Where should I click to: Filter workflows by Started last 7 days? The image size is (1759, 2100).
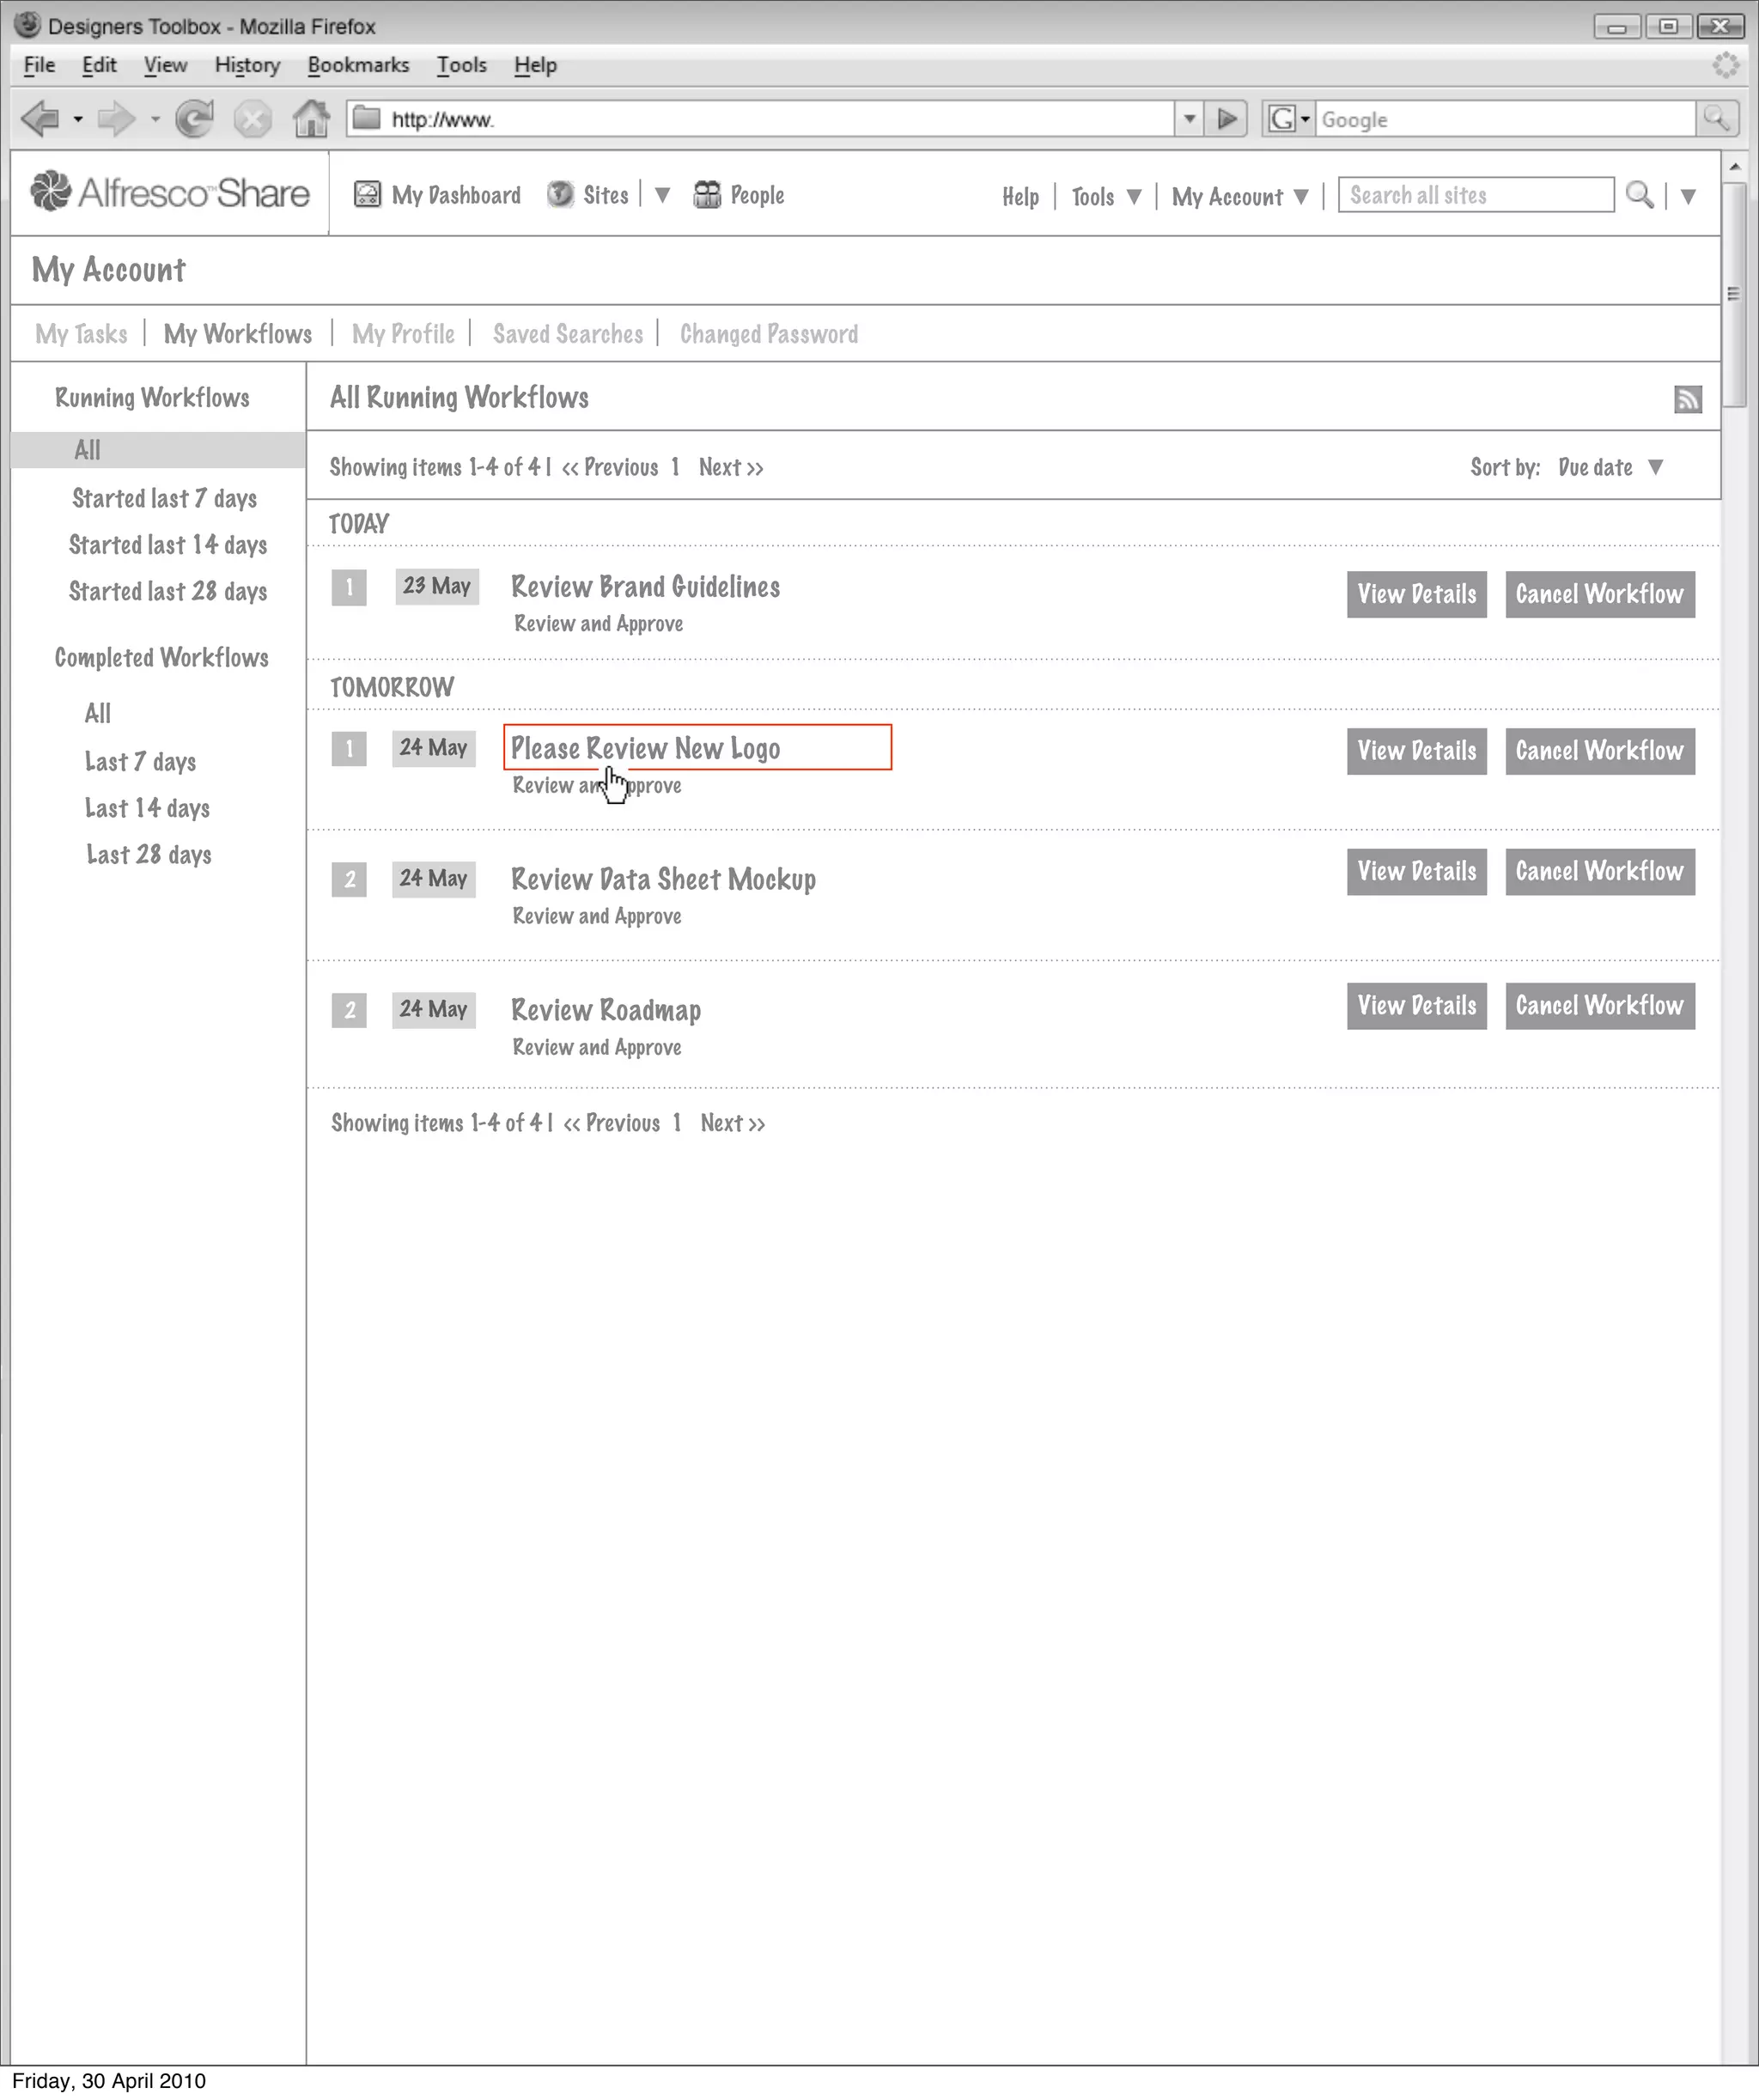[x=164, y=499]
